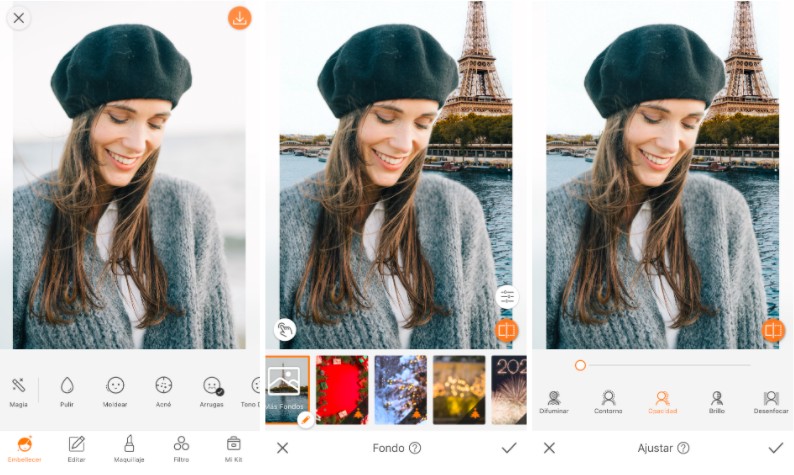Select the Acné tool
This screenshot has height=475, width=794.
click(x=164, y=392)
